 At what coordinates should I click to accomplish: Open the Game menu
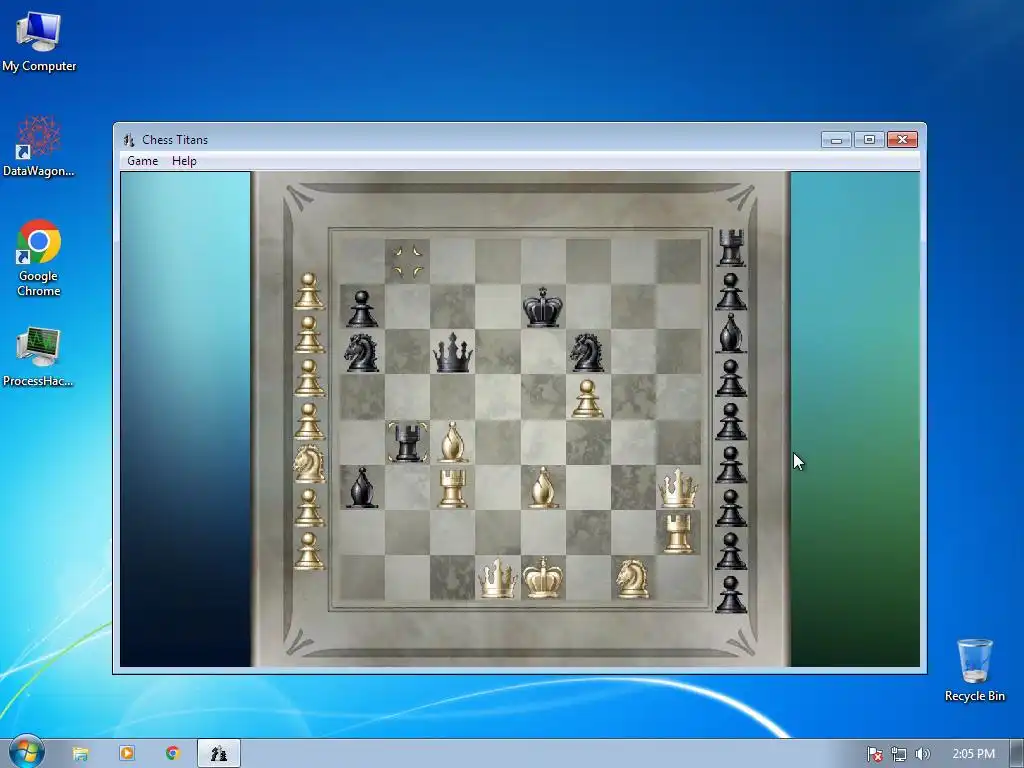[x=142, y=161]
